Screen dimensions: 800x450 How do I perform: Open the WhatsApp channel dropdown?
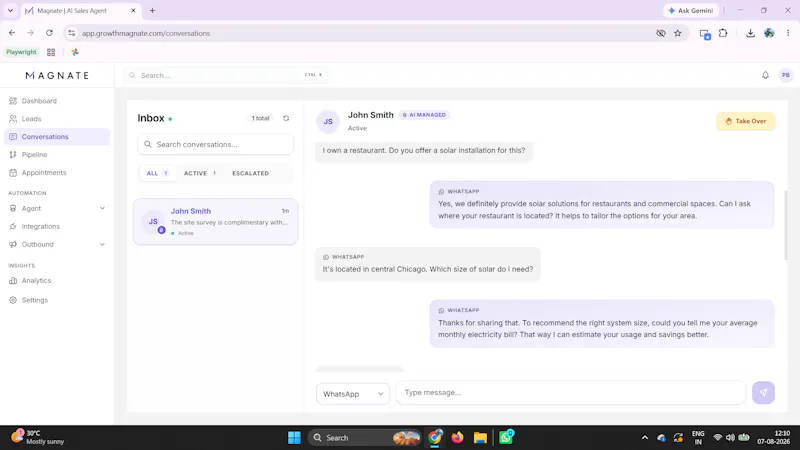pos(353,394)
